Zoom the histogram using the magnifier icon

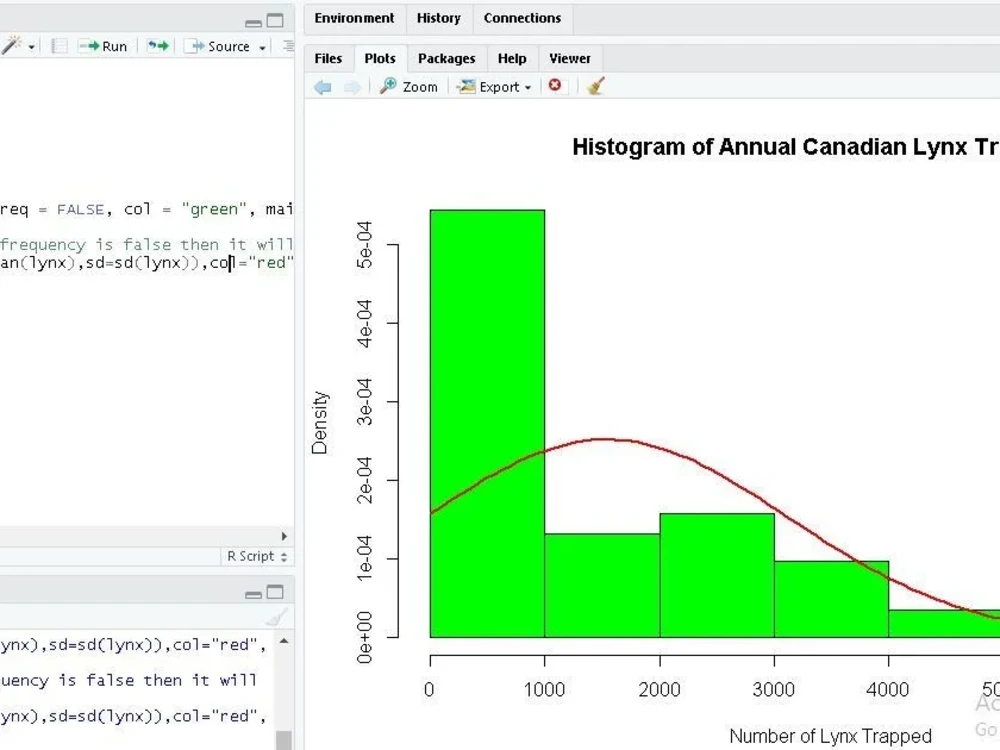[x=406, y=86]
